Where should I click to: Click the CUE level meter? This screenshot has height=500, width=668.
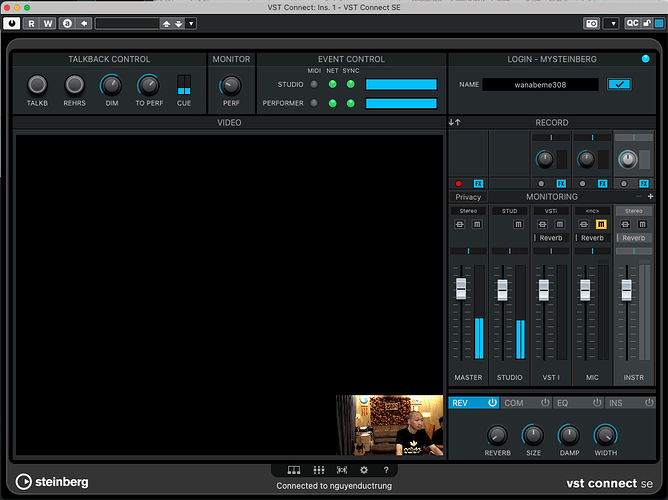184,85
